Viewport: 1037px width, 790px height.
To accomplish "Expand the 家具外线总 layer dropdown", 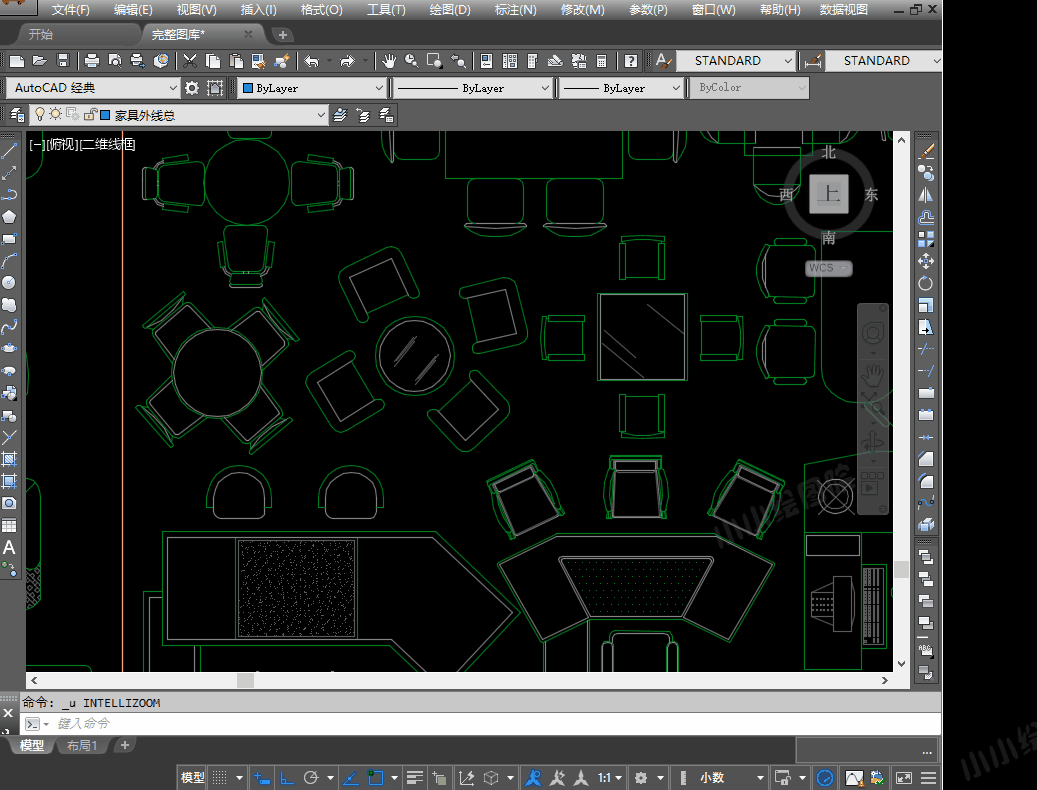I will pos(179,116).
